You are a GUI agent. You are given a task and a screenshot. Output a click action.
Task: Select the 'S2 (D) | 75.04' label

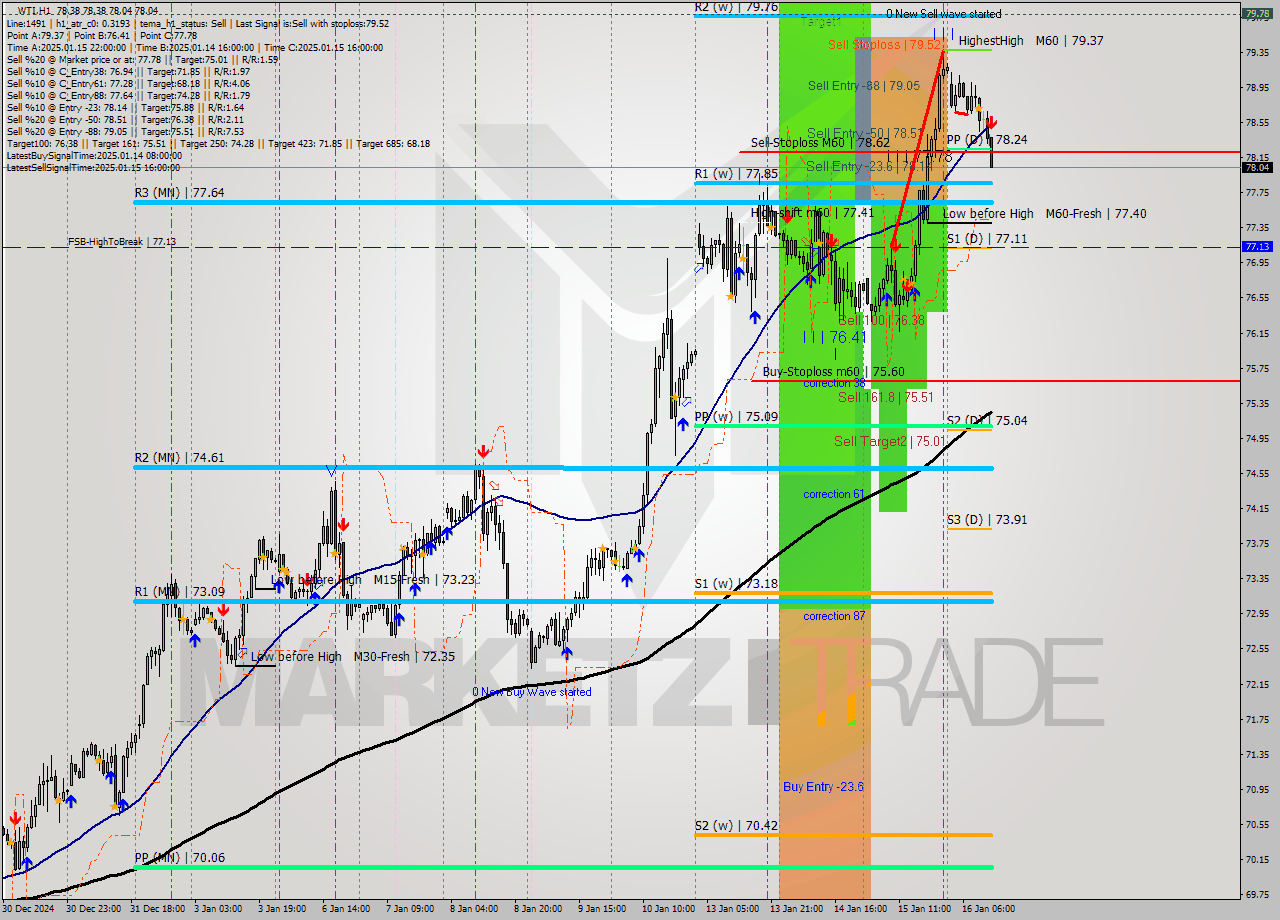[987, 421]
